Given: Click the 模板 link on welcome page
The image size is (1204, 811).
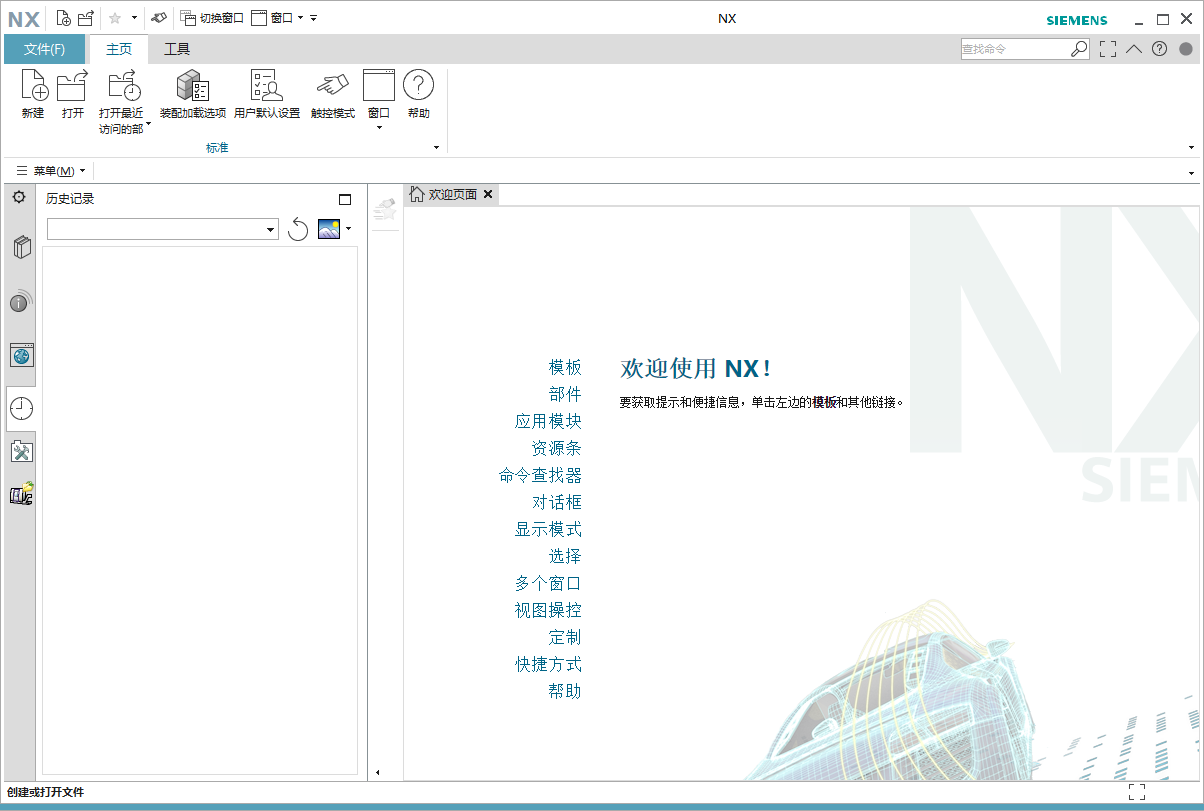Looking at the screenshot, I should 565,368.
